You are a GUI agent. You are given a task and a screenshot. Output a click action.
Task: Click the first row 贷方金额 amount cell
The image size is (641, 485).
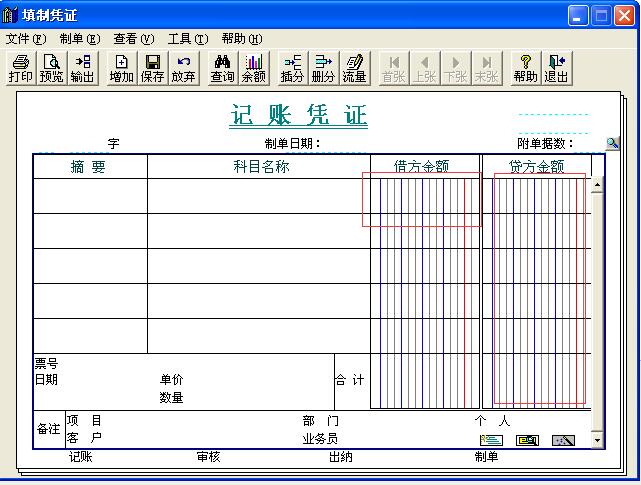[x=537, y=196]
